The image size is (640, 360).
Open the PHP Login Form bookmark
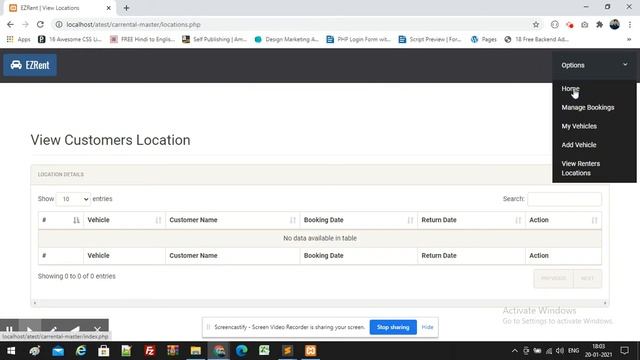[x=358, y=39]
